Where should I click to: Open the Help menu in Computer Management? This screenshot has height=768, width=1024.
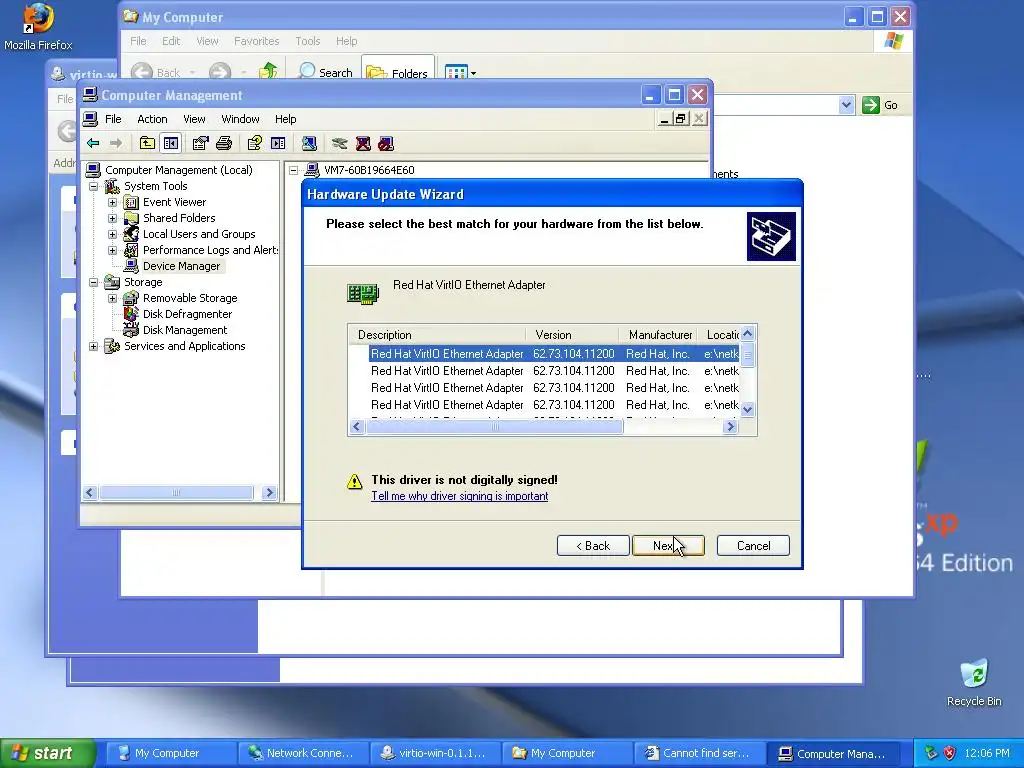click(x=285, y=119)
